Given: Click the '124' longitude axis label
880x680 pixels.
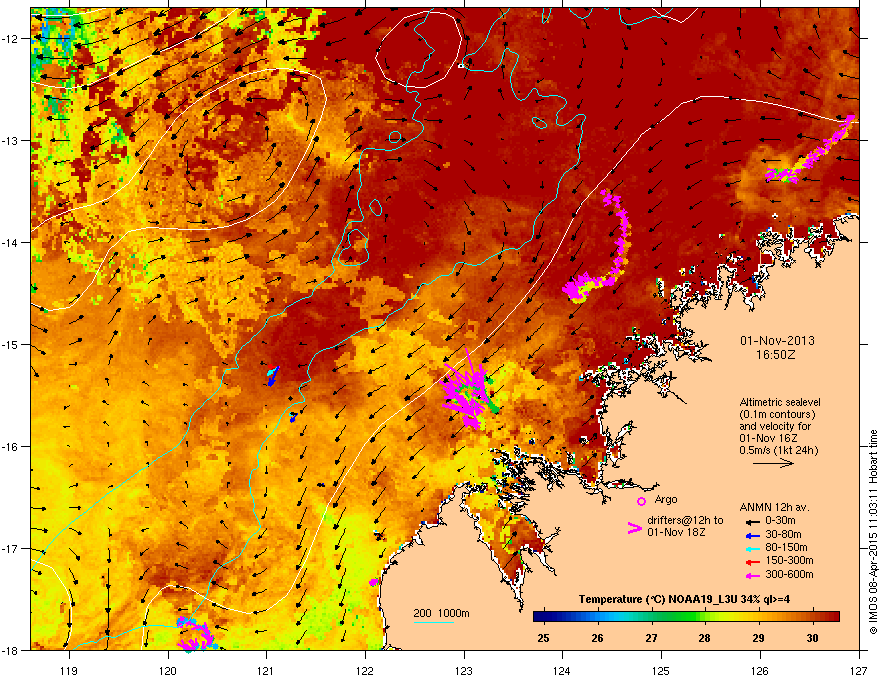Looking at the screenshot, I should point(562,670).
